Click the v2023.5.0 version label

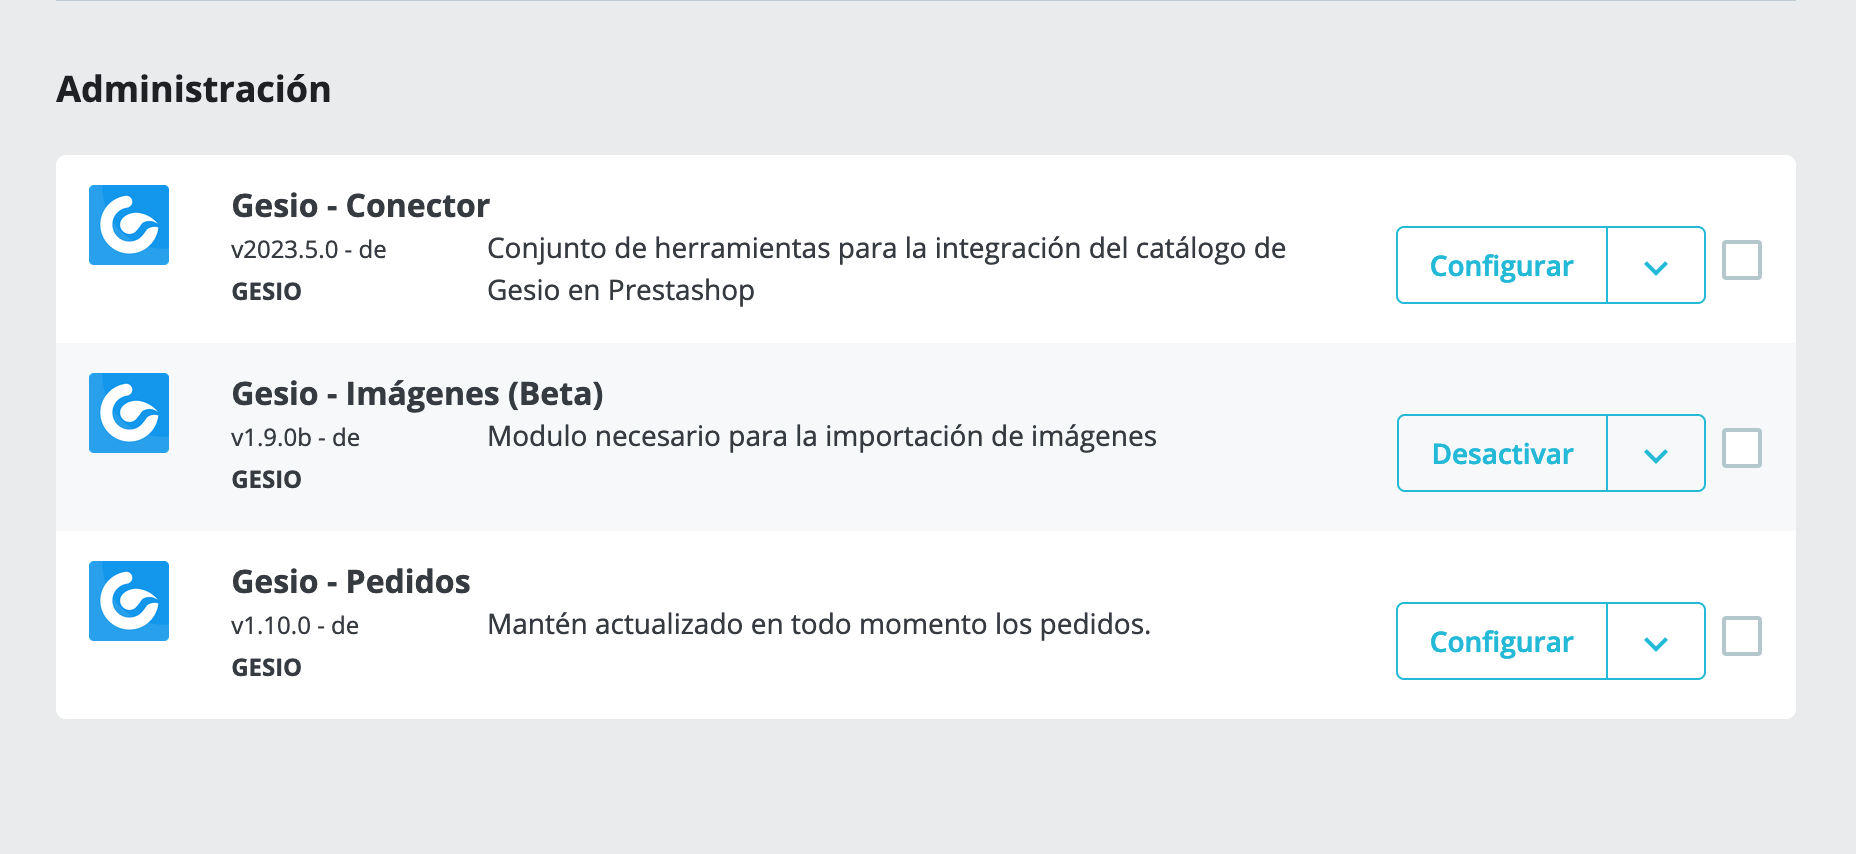(x=285, y=249)
